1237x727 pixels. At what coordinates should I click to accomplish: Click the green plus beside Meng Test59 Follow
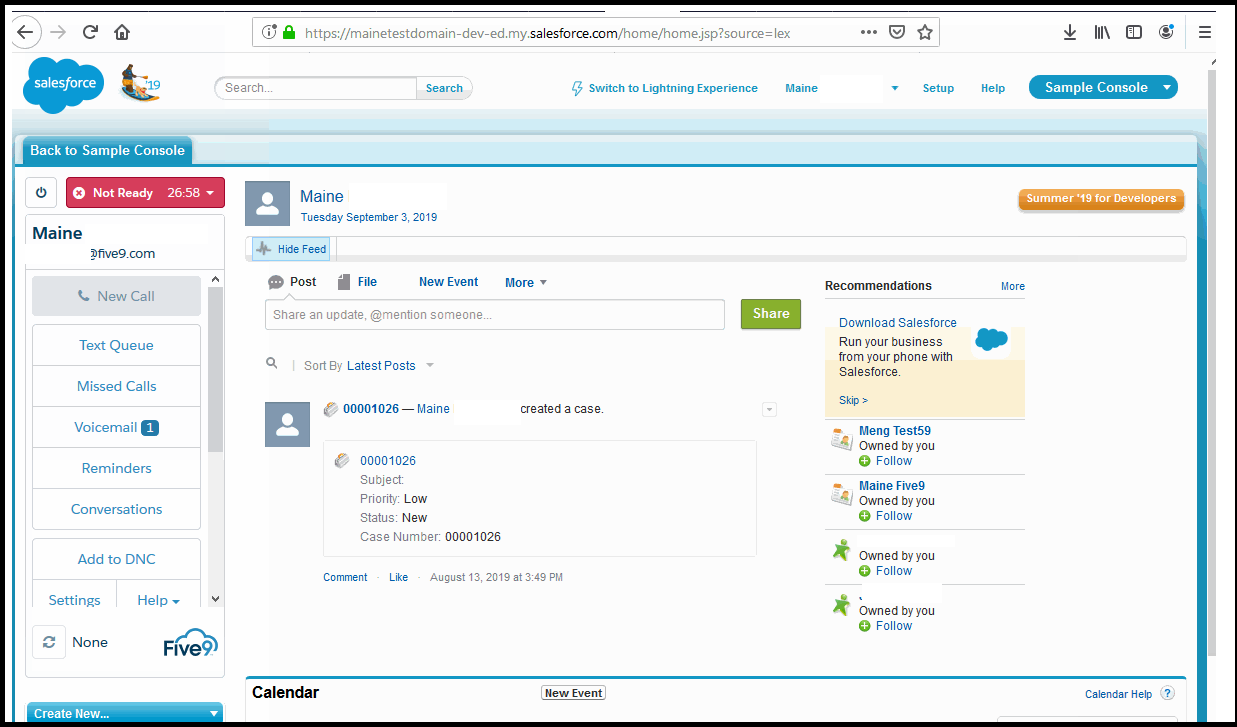[865, 461]
